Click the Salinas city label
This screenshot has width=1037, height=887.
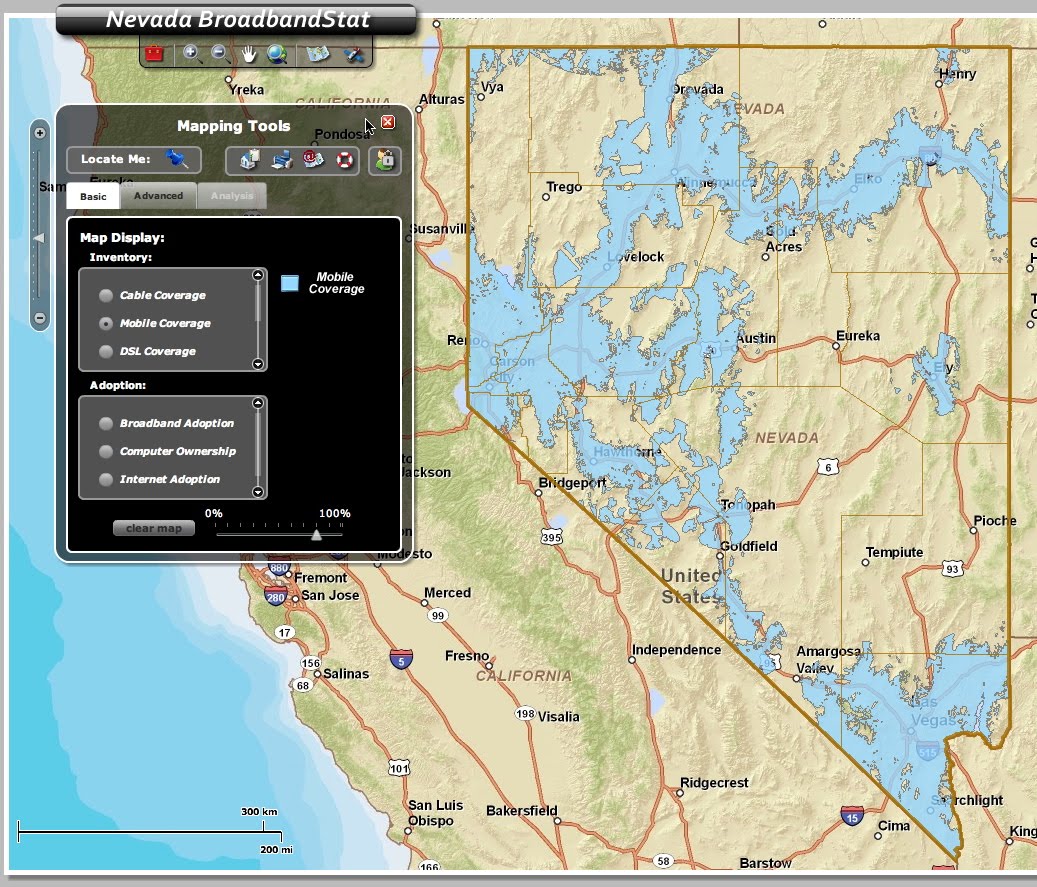pos(346,673)
